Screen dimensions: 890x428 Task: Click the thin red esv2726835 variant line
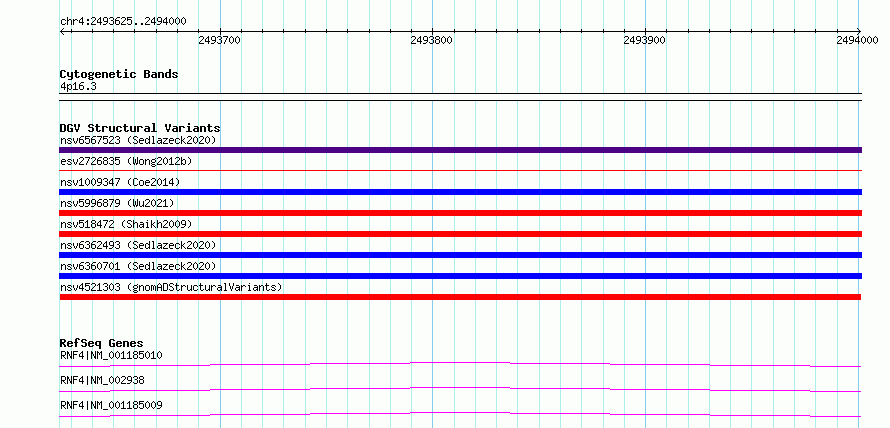460,170
